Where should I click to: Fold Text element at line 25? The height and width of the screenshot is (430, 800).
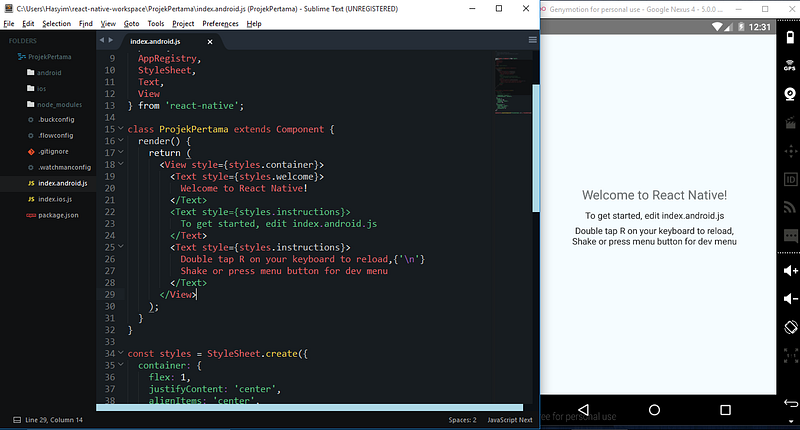coord(121,246)
